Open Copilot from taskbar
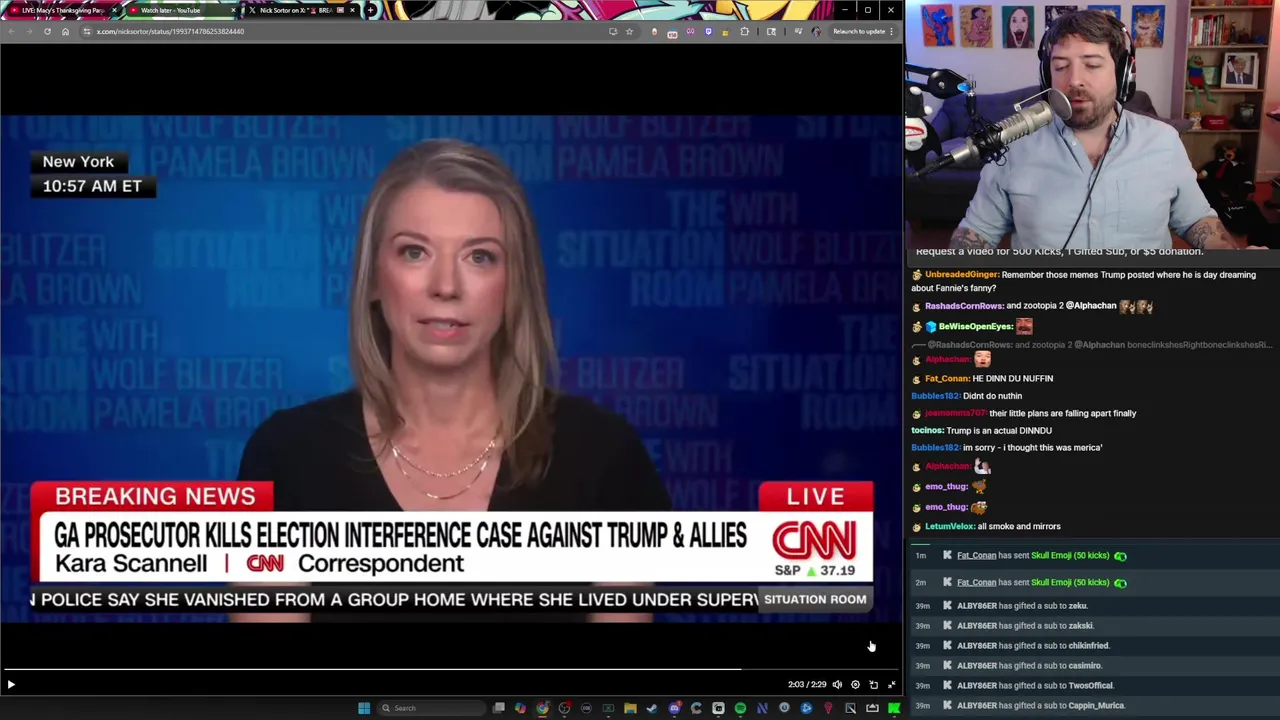The height and width of the screenshot is (720, 1280). 520,708
